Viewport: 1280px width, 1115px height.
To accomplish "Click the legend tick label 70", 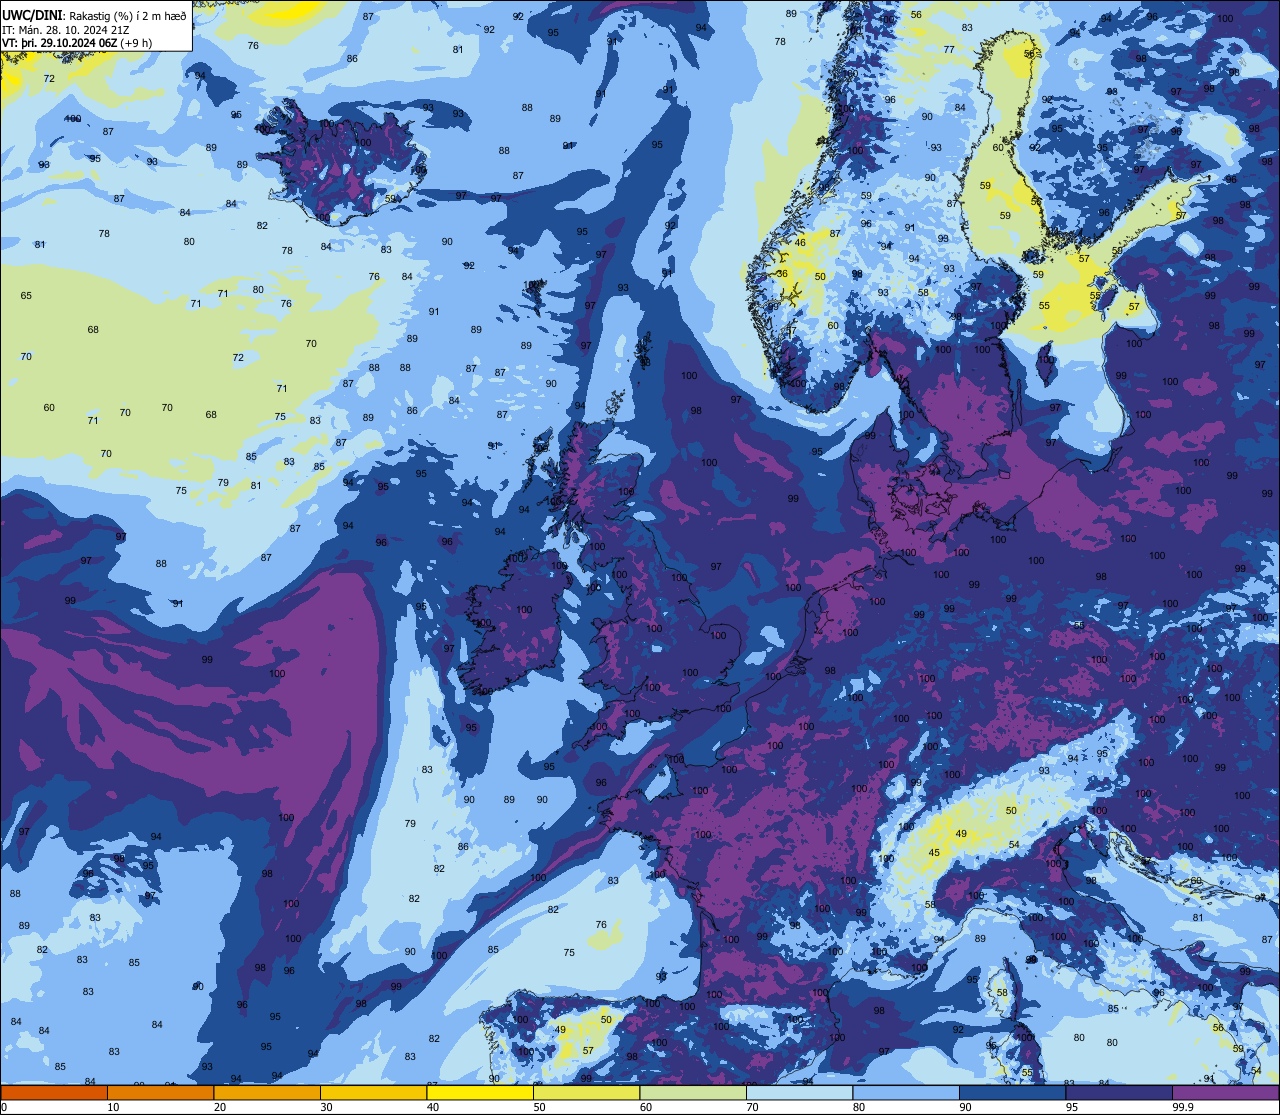I will click(752, 1107).
